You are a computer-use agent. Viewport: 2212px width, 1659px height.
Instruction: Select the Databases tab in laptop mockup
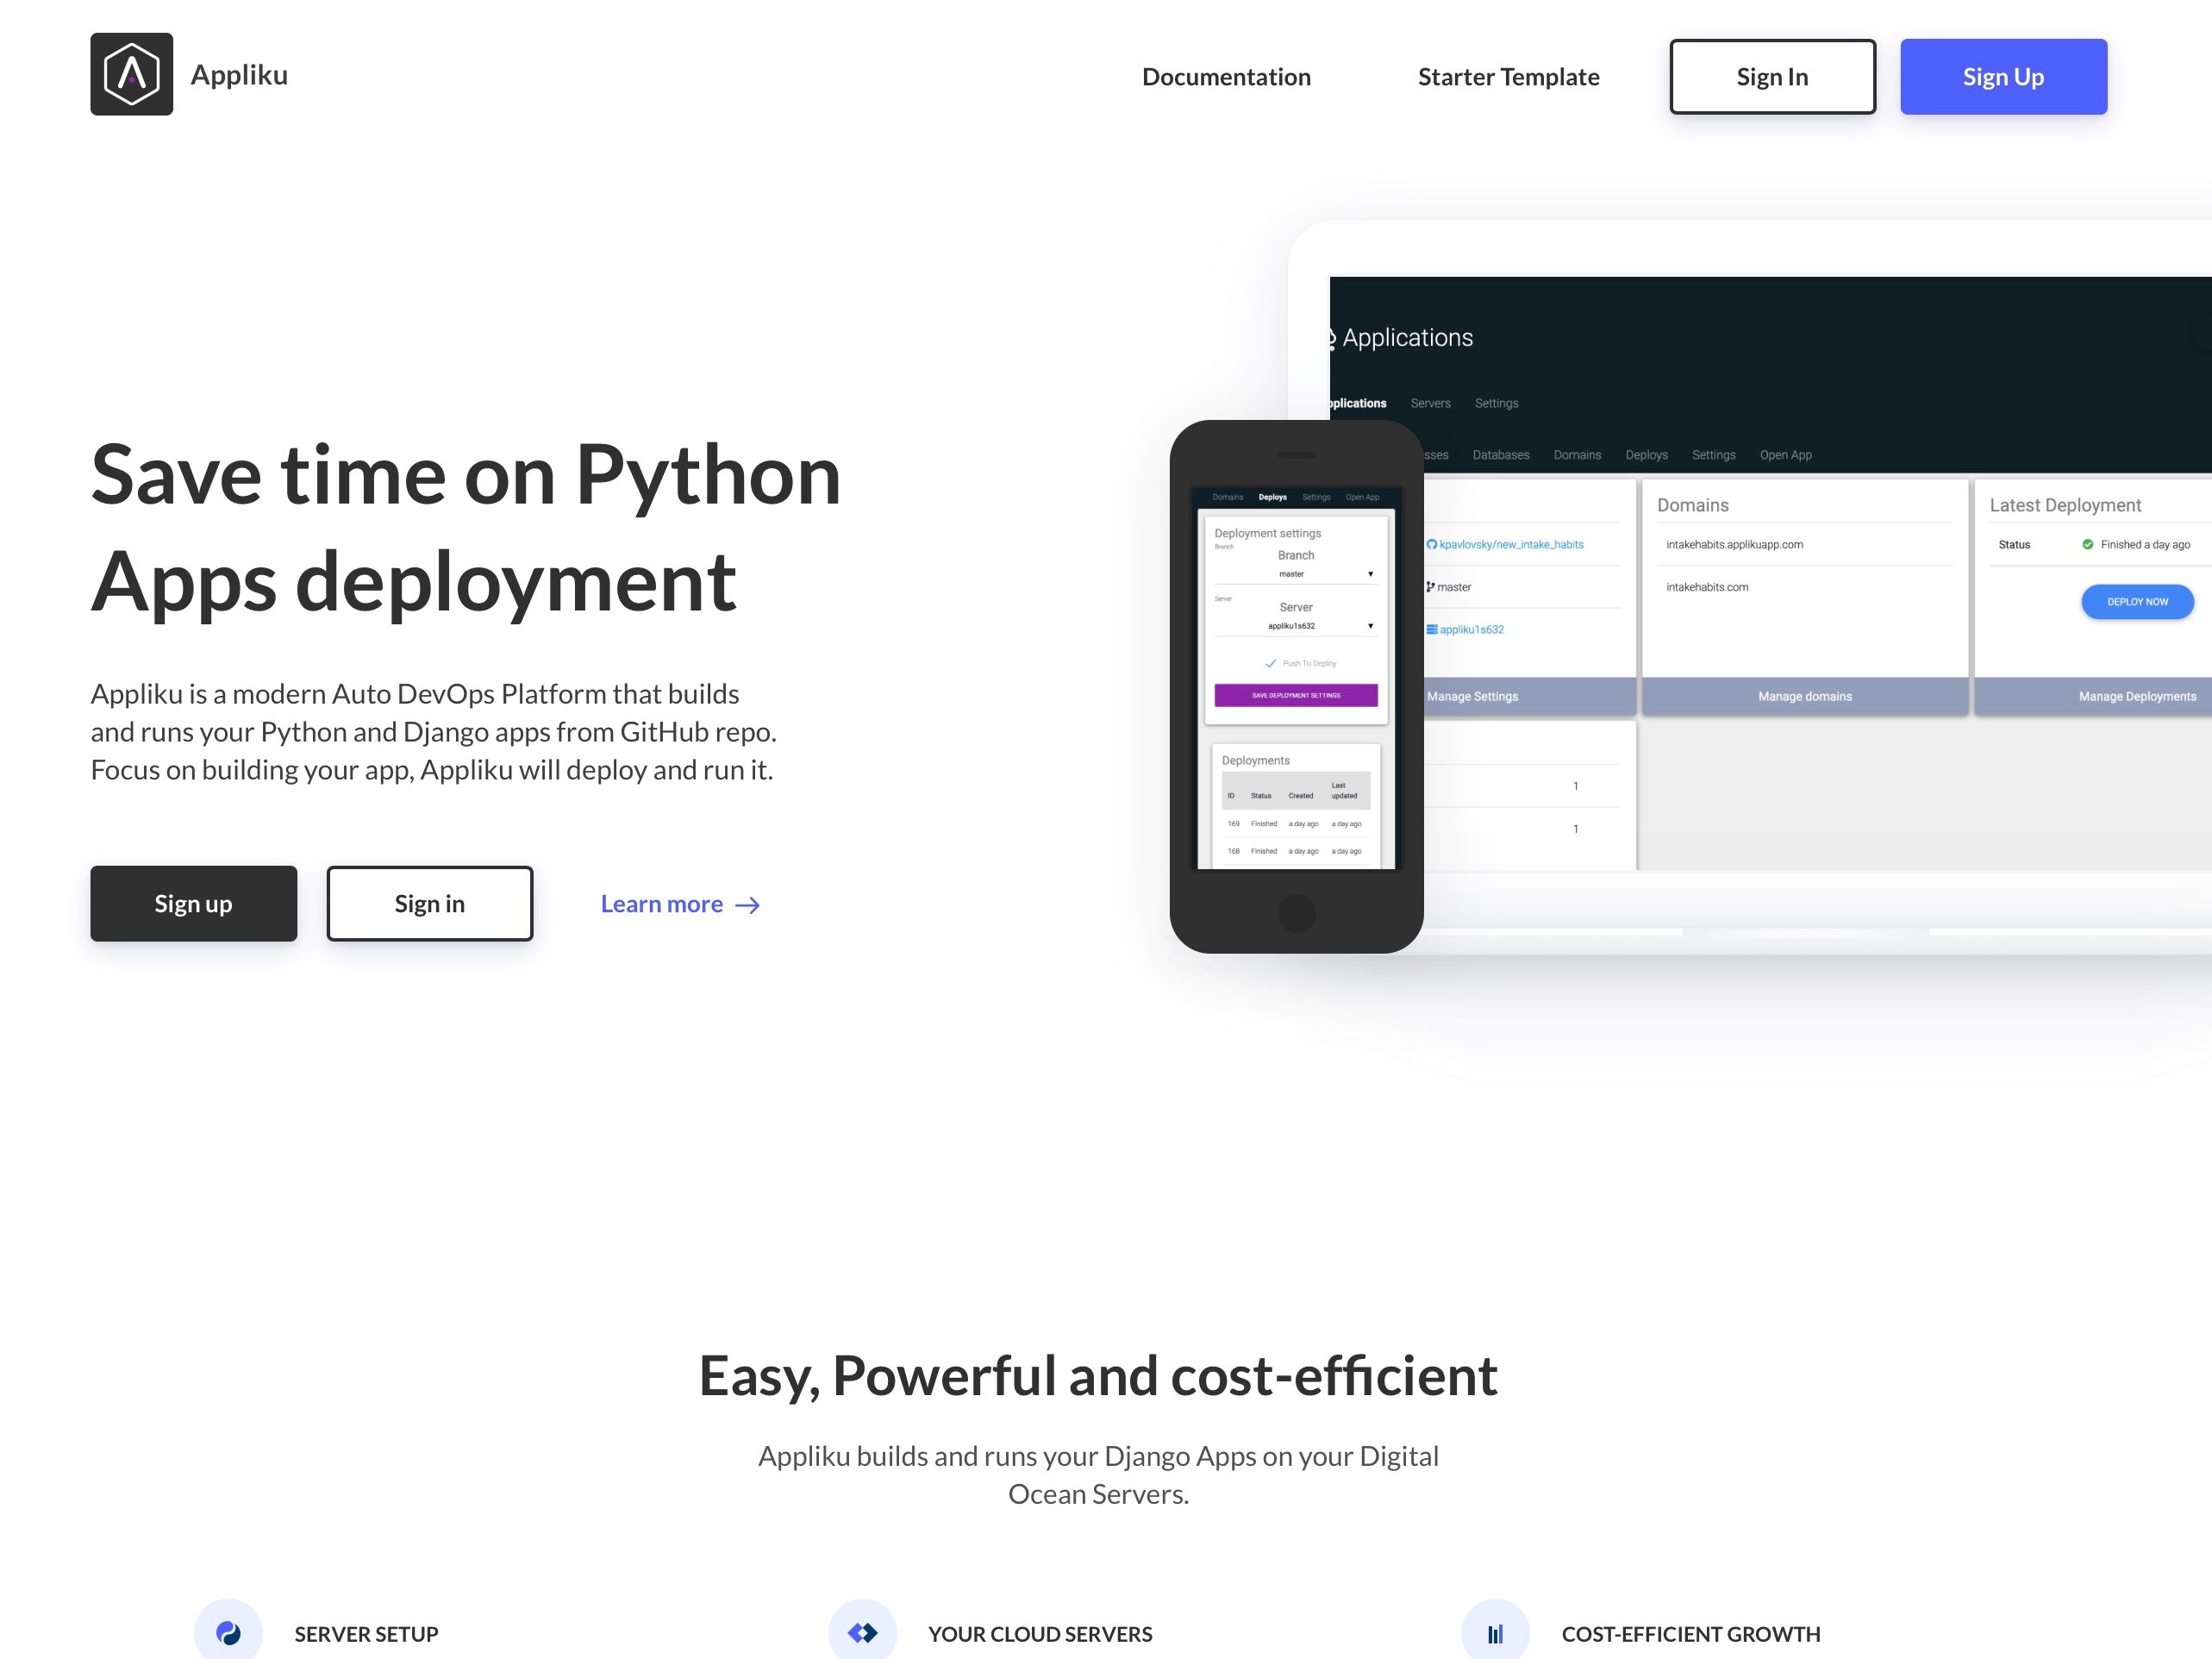1500,455
